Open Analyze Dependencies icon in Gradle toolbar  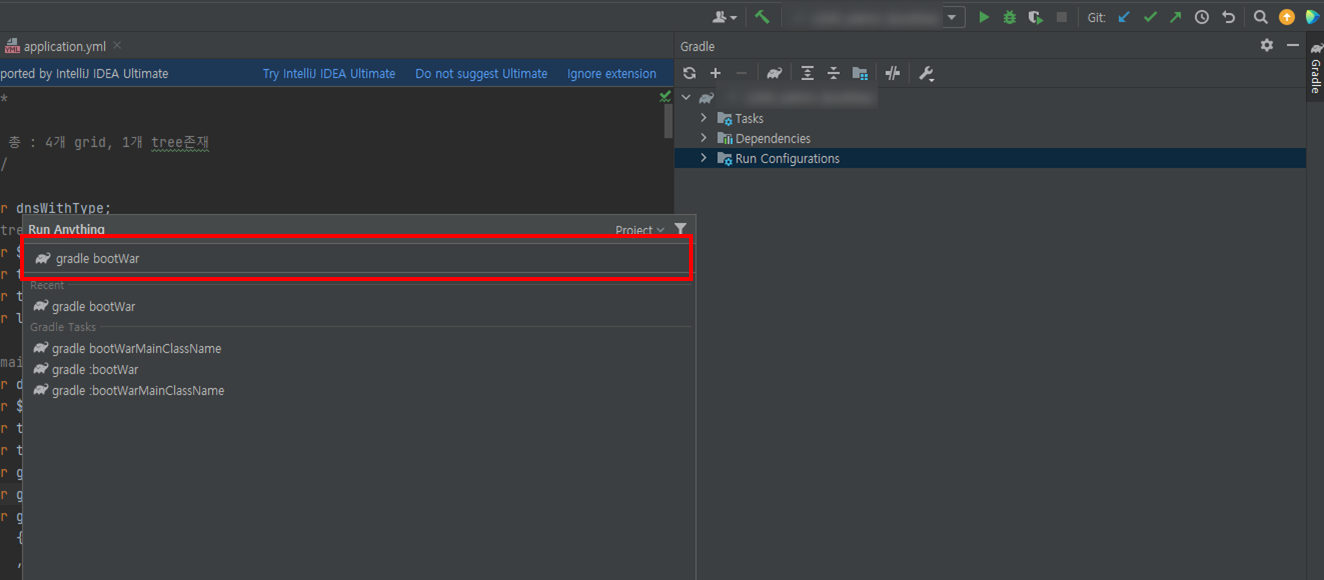[860, 73]
